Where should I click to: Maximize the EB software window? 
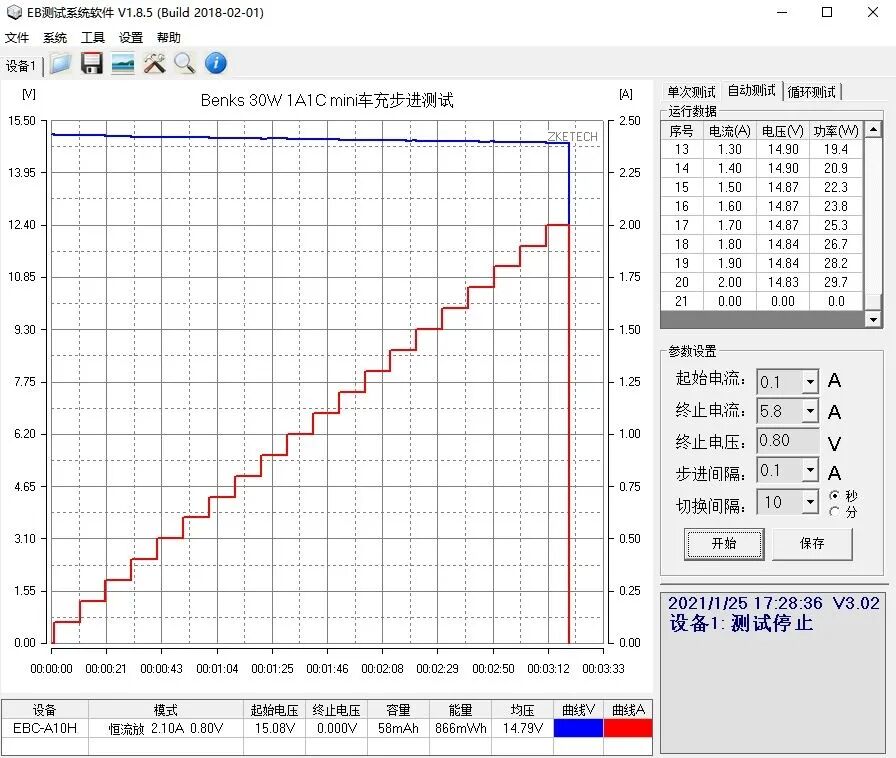tap(827, 12)
